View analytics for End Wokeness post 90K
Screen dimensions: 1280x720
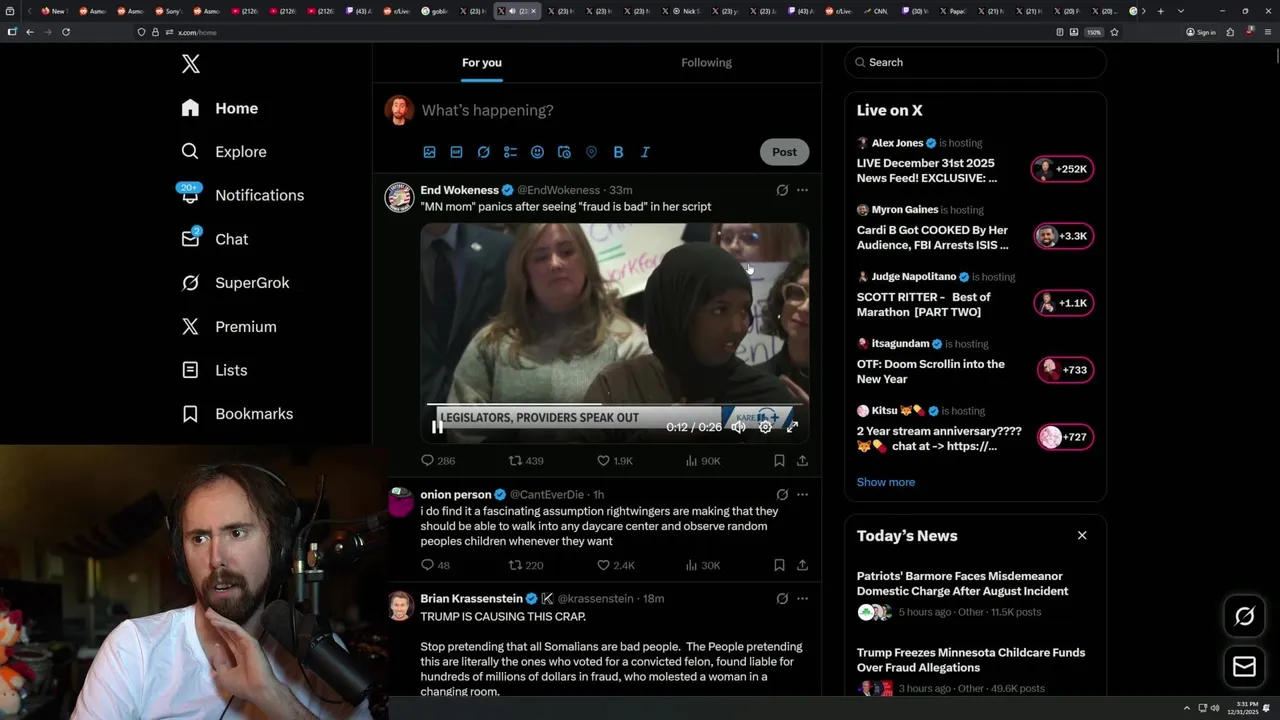[702, 461]
